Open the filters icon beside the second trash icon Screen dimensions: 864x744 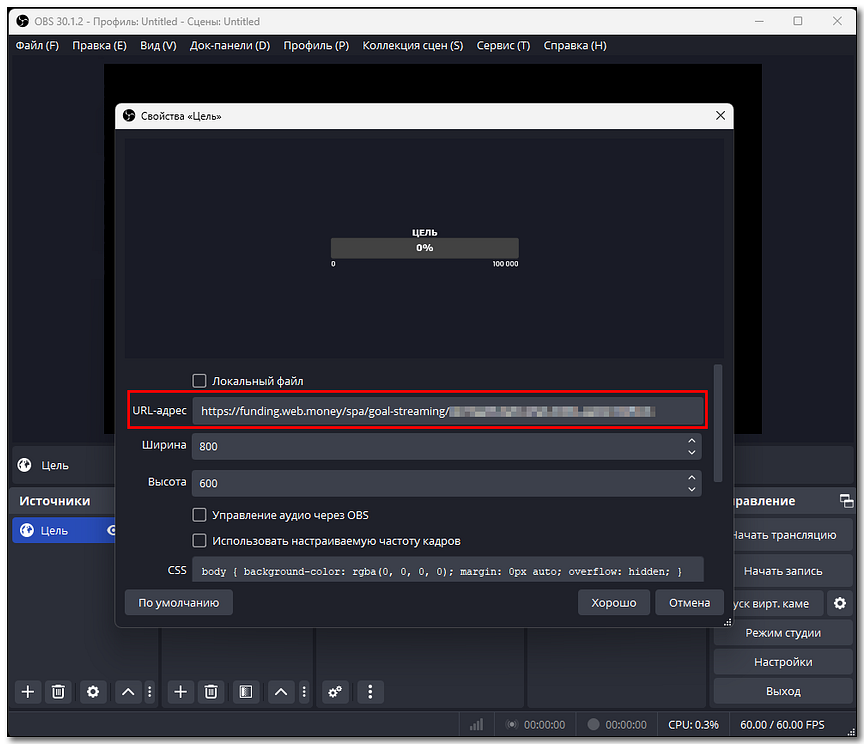(x=245, y=691)
